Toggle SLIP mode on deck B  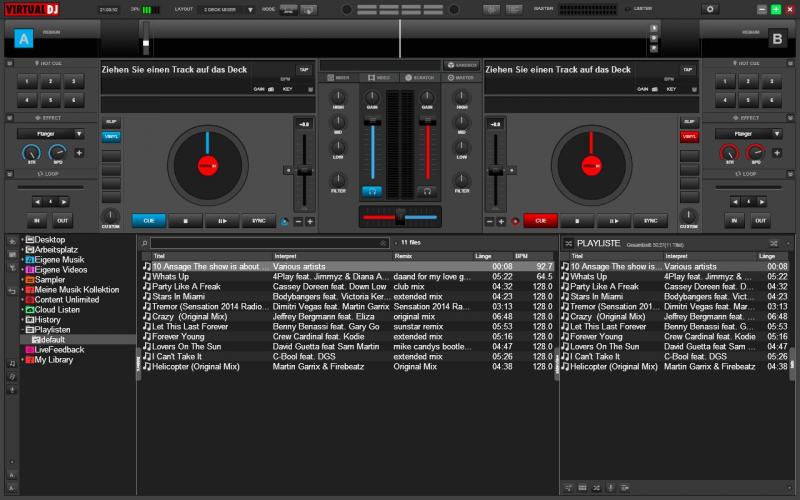click(x=689, y=121)
